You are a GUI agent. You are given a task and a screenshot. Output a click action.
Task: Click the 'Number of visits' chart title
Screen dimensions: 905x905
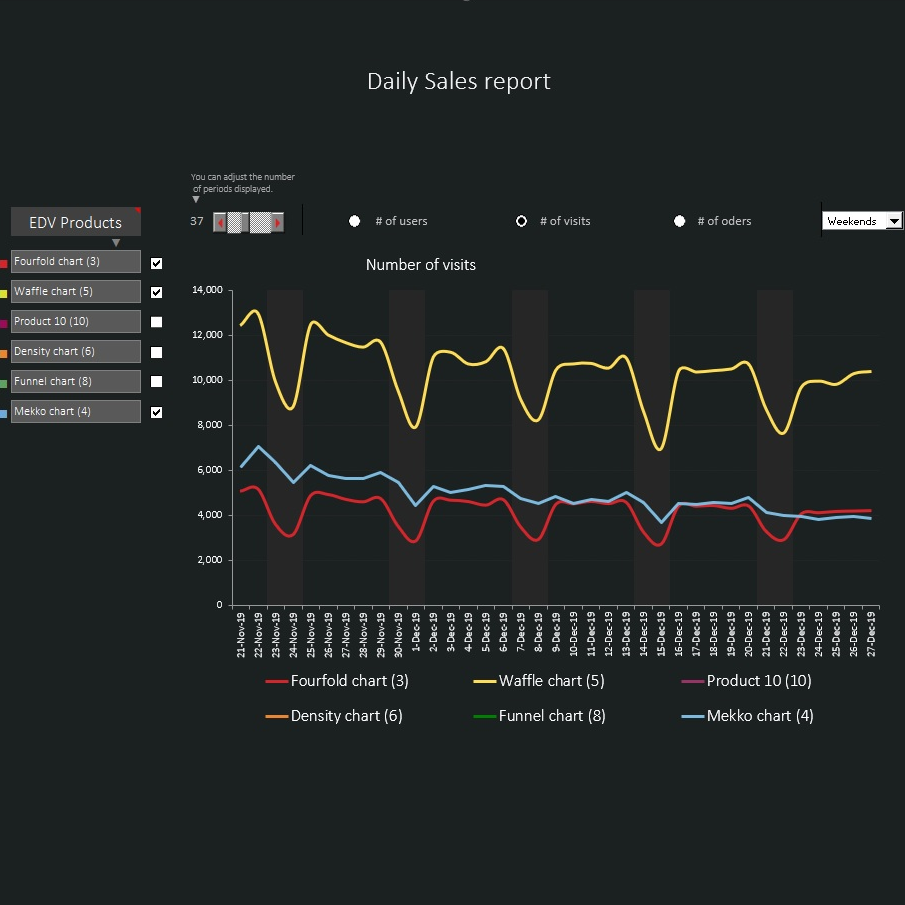pyautogui.click(x=420, y=265)
